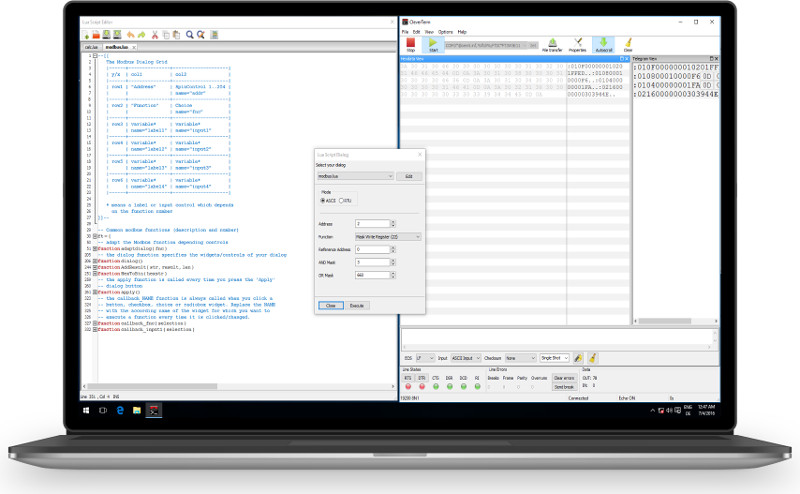The width and height of the screenshot is (800, 494).
Task: Undo the last edit in Lua editor
Action: [131, 35]
